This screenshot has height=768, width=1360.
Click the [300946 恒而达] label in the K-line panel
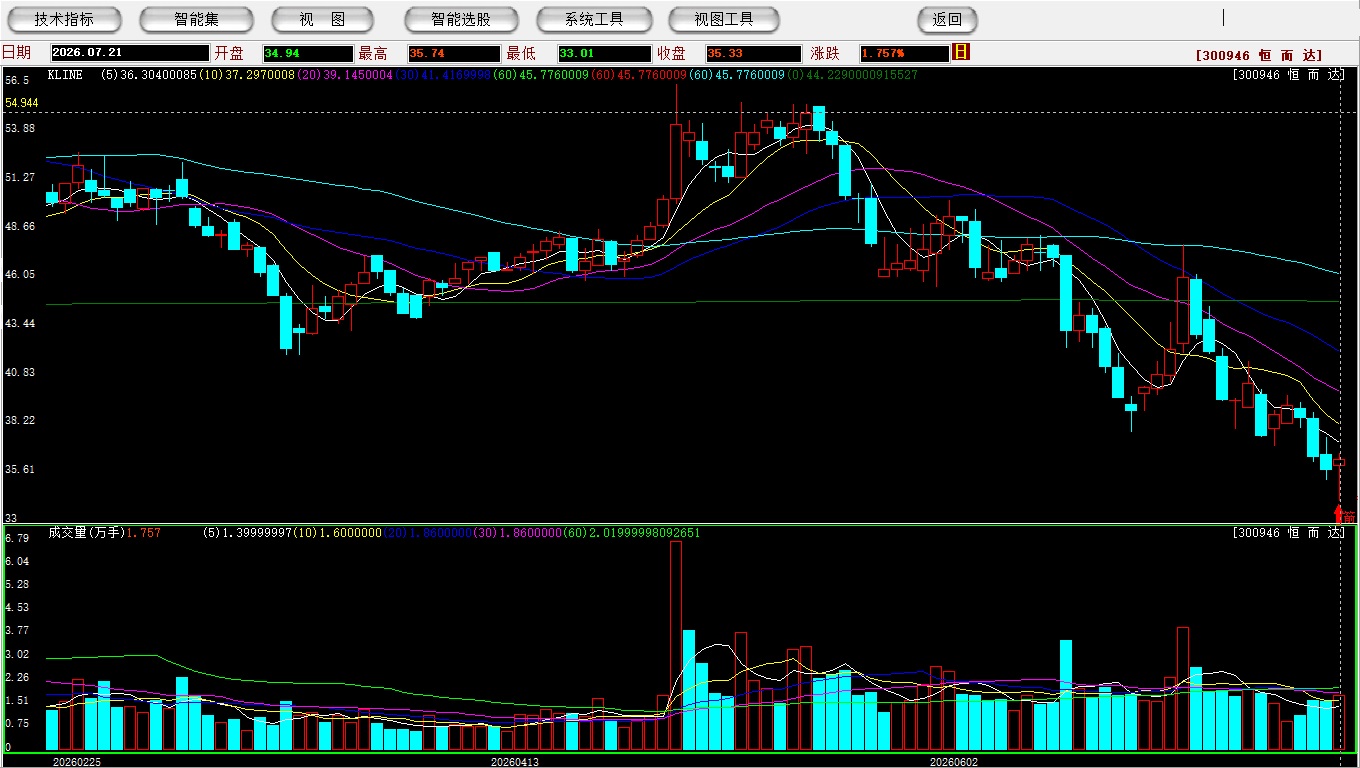coord(1287,75)
